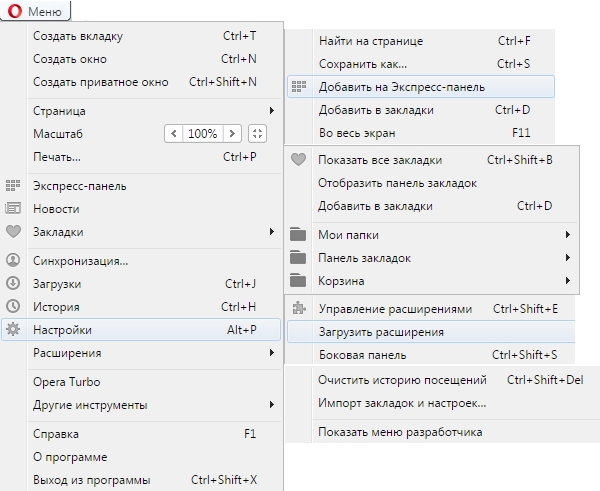Expand the Расширения submenu arrow
The width and height of the screenshot is (600, 491).
coord(272,352)
